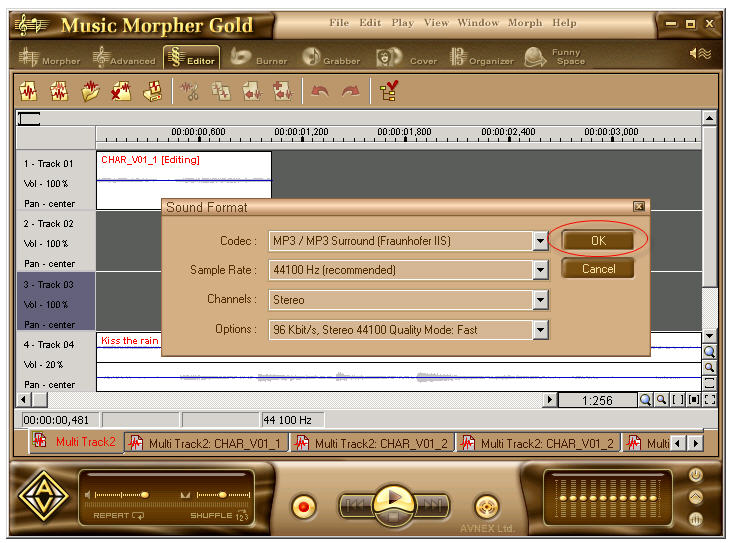Open the Grabber module
Viewport: 734px width, 543px height.
(x=331, y=58)
